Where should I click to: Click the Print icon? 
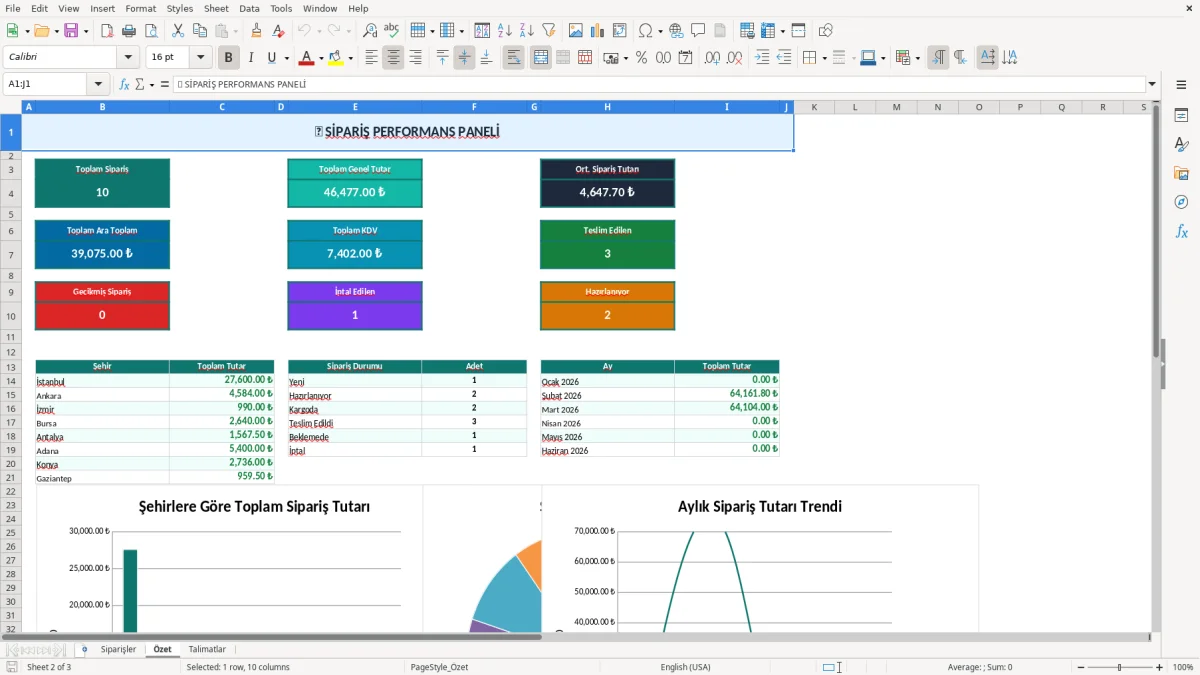click(x=129, y=31)
